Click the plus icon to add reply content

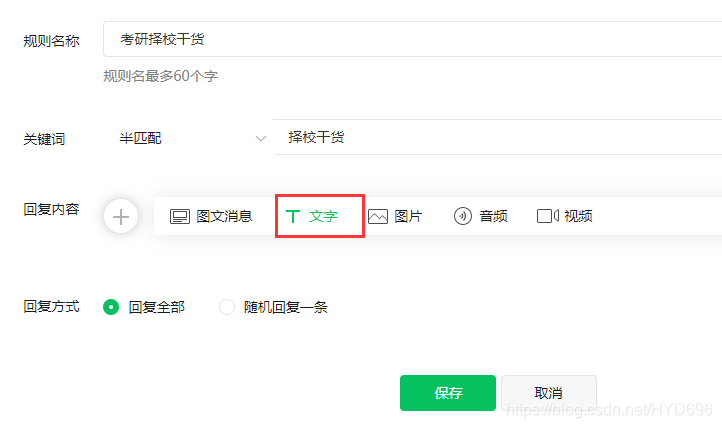121,216
